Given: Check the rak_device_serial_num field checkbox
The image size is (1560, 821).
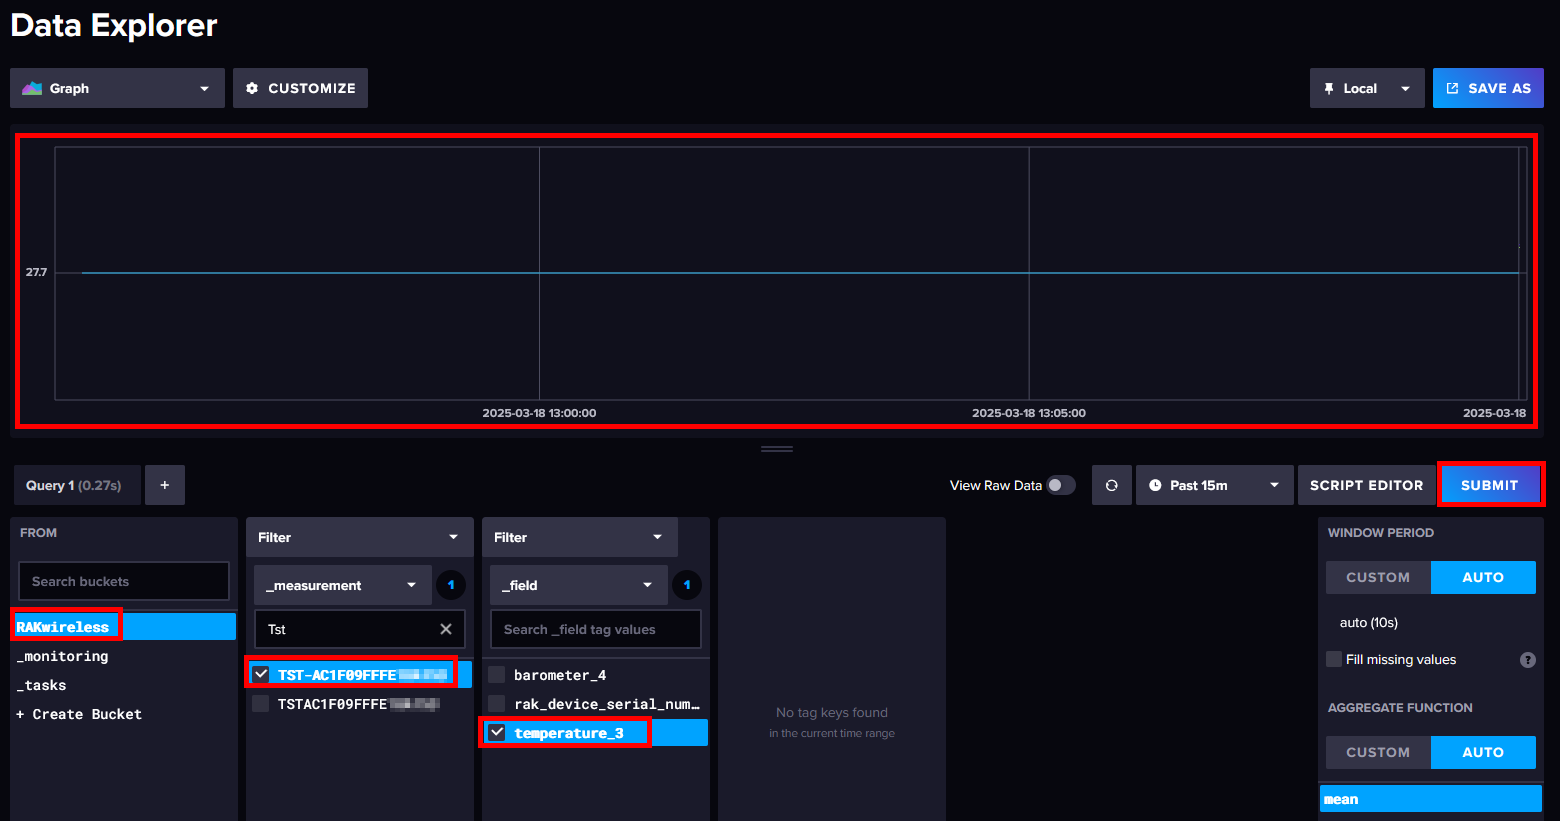Looking at the screenshot, I should pyautogui.click(x=497, y=703).
